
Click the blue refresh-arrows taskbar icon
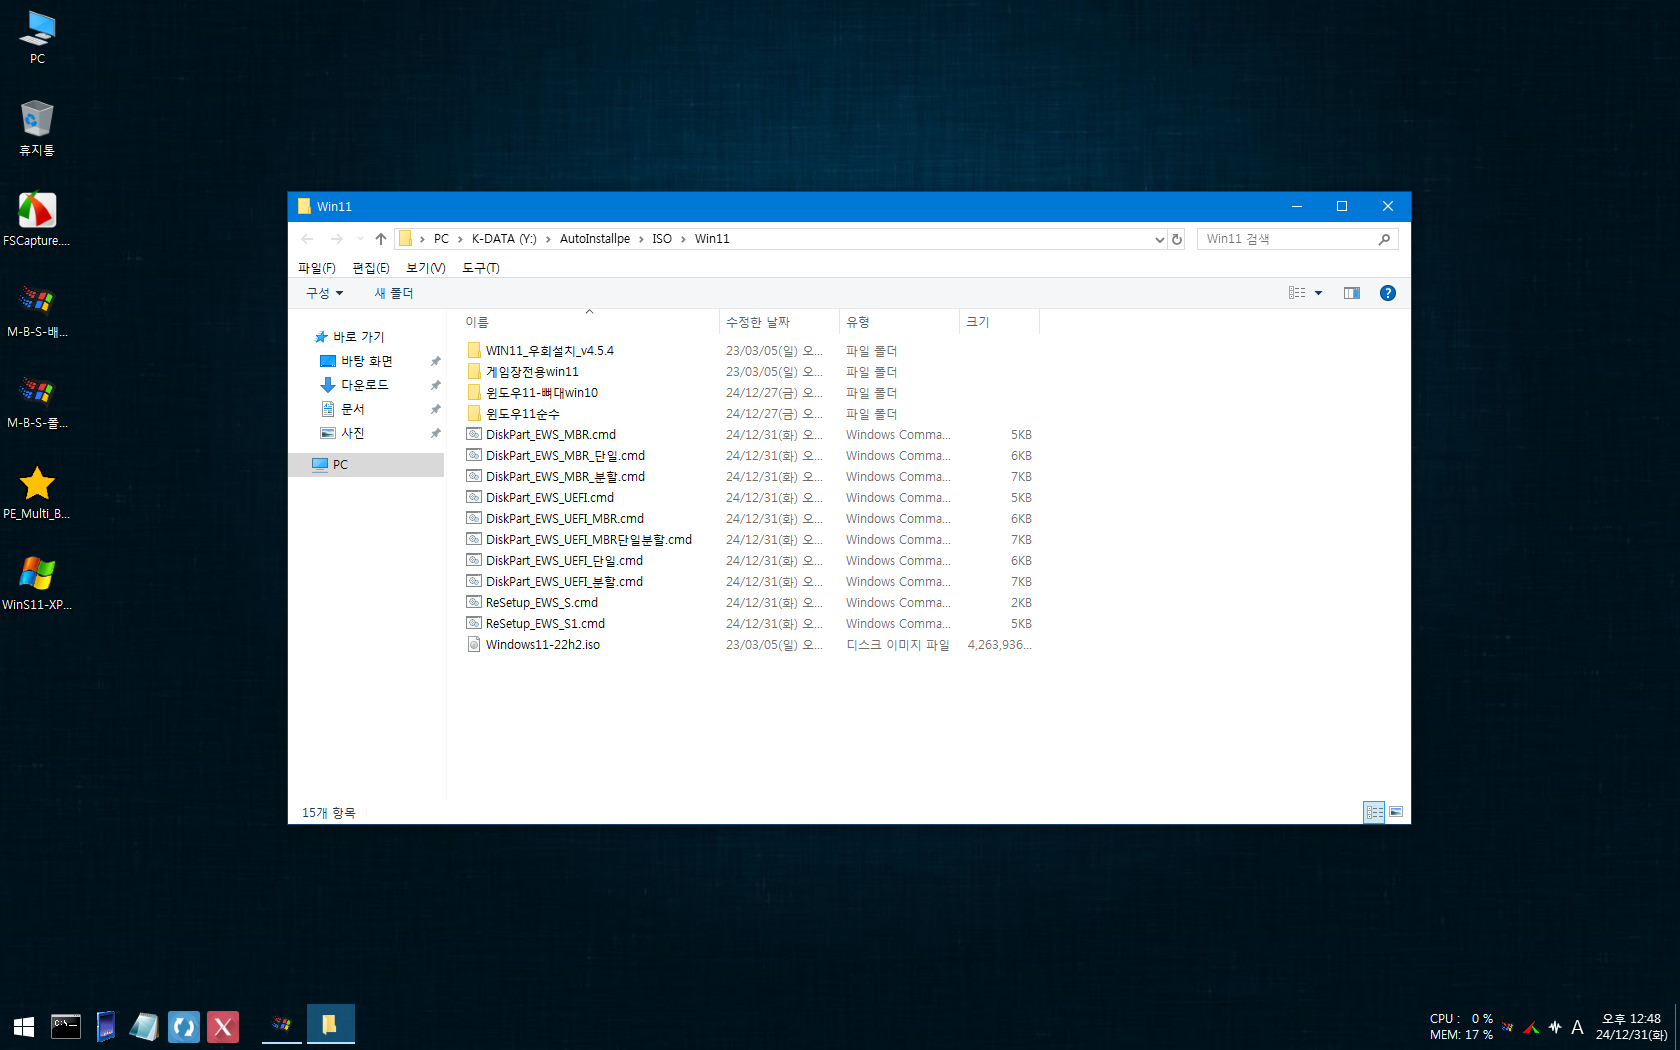pos(184,1027)
